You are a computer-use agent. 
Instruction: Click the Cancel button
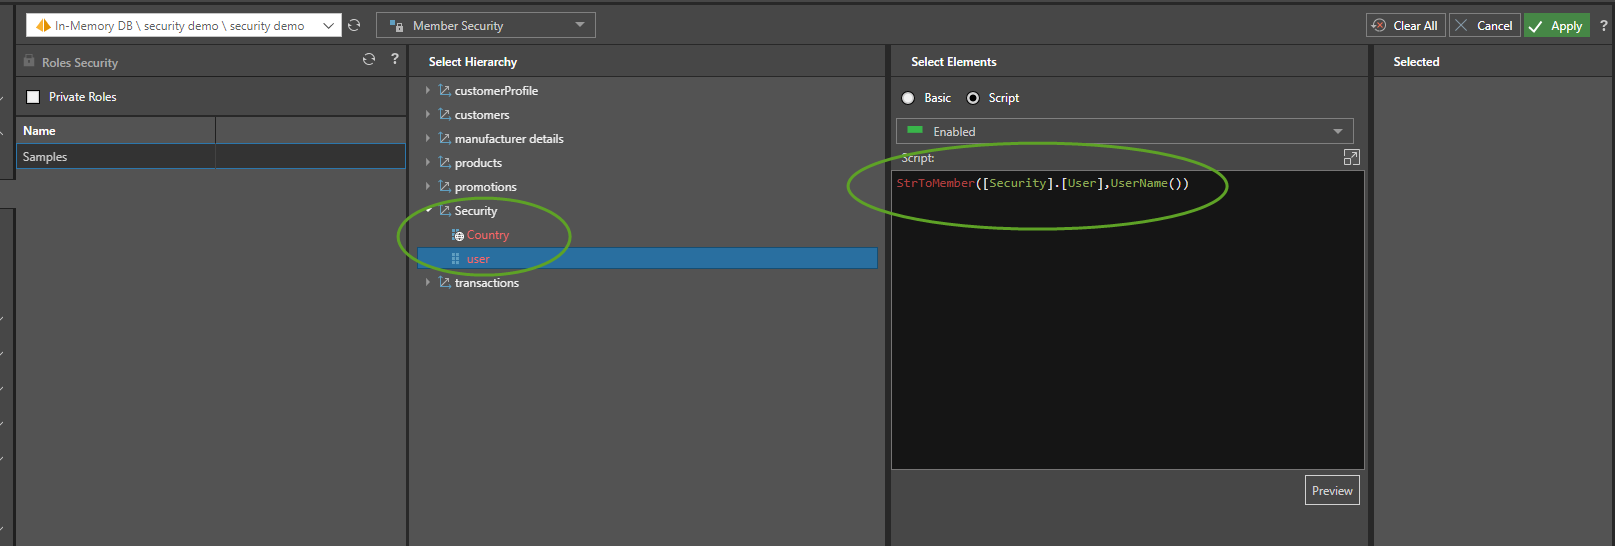[x=1485, y=25]
